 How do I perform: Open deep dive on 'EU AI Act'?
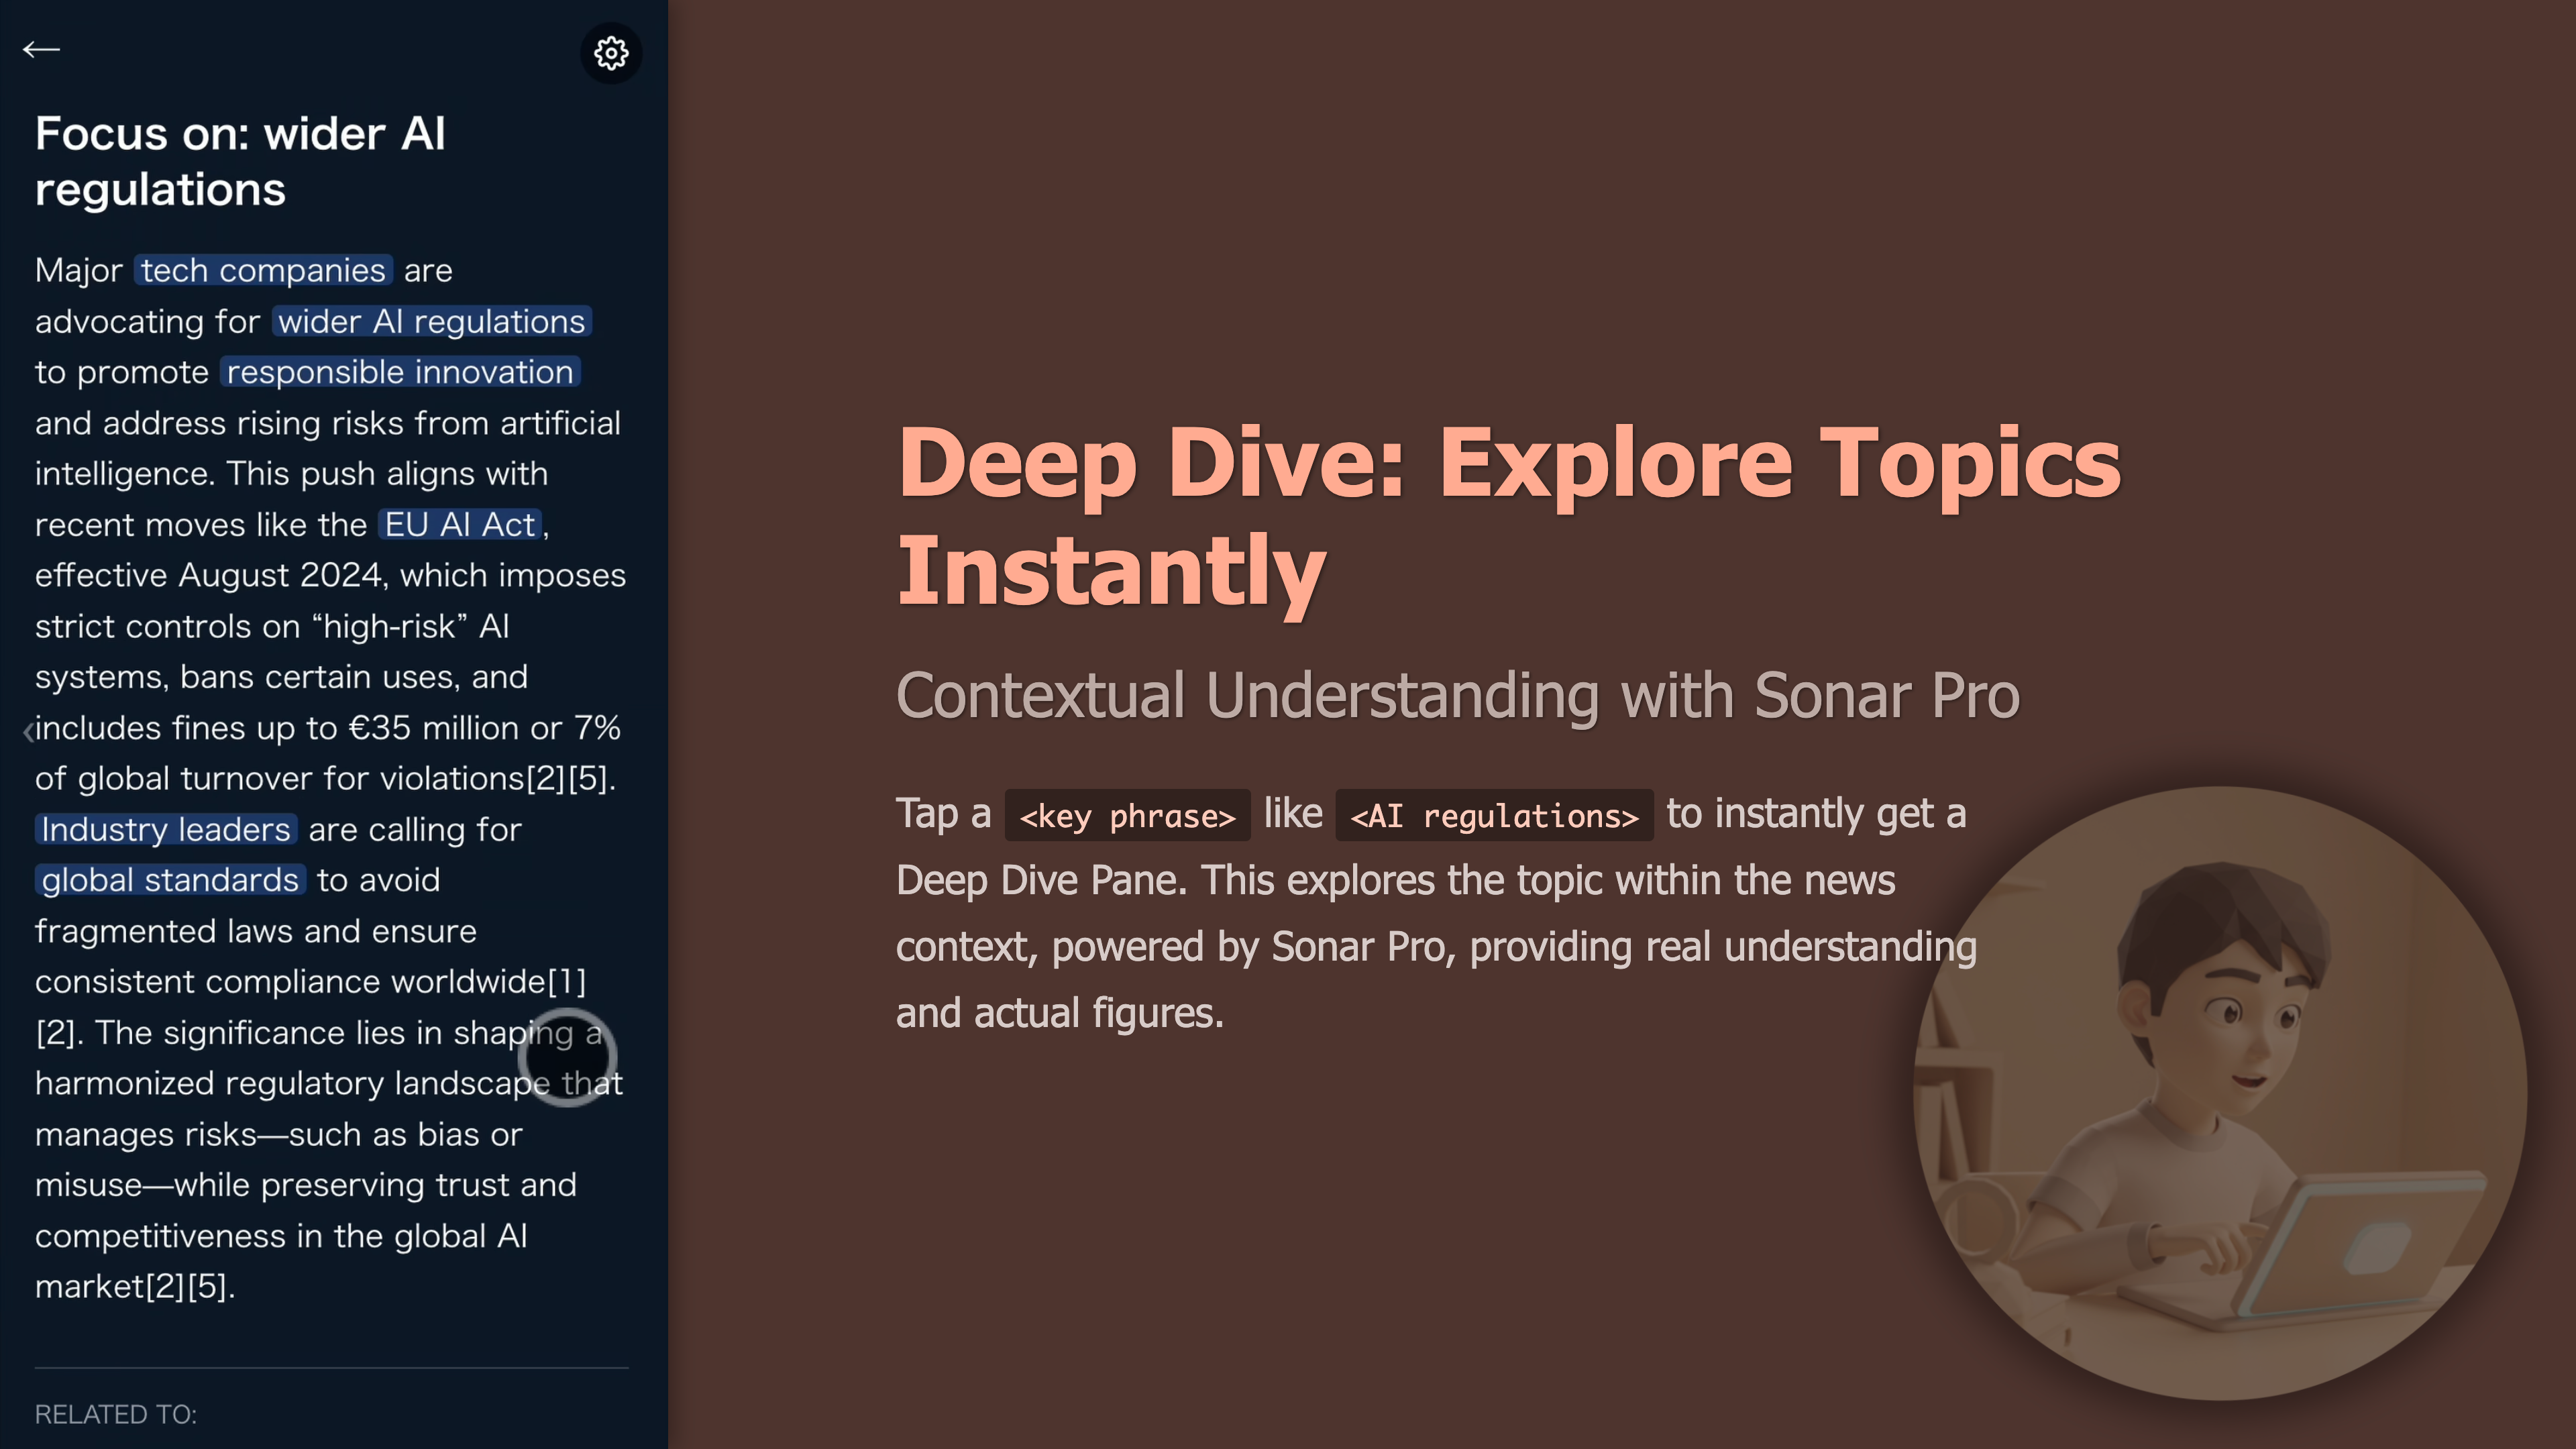coord(460,524)
